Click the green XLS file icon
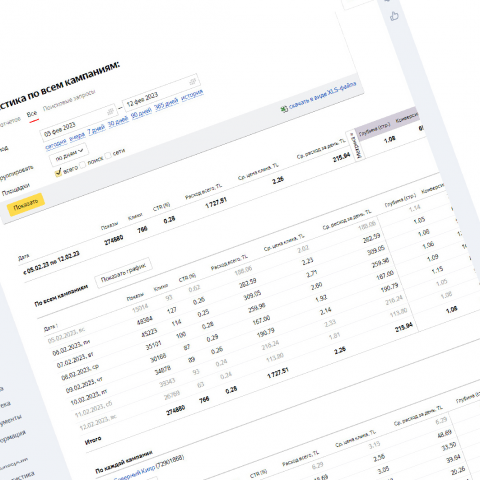The height and width of the screenshot is (480, 480). pyautogui.click(x=284, y=109)
